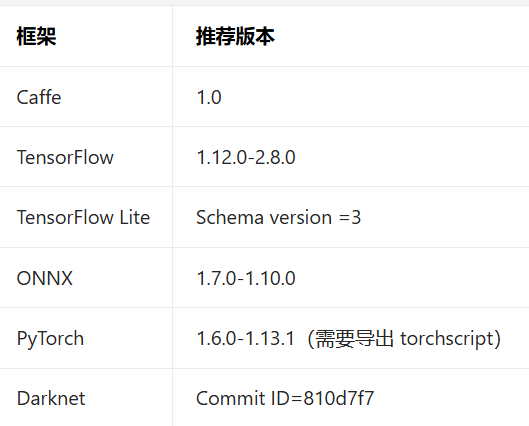Click the 810d7f7 commit hash
This screenshot has width=529, height=426.
point(338,398)
